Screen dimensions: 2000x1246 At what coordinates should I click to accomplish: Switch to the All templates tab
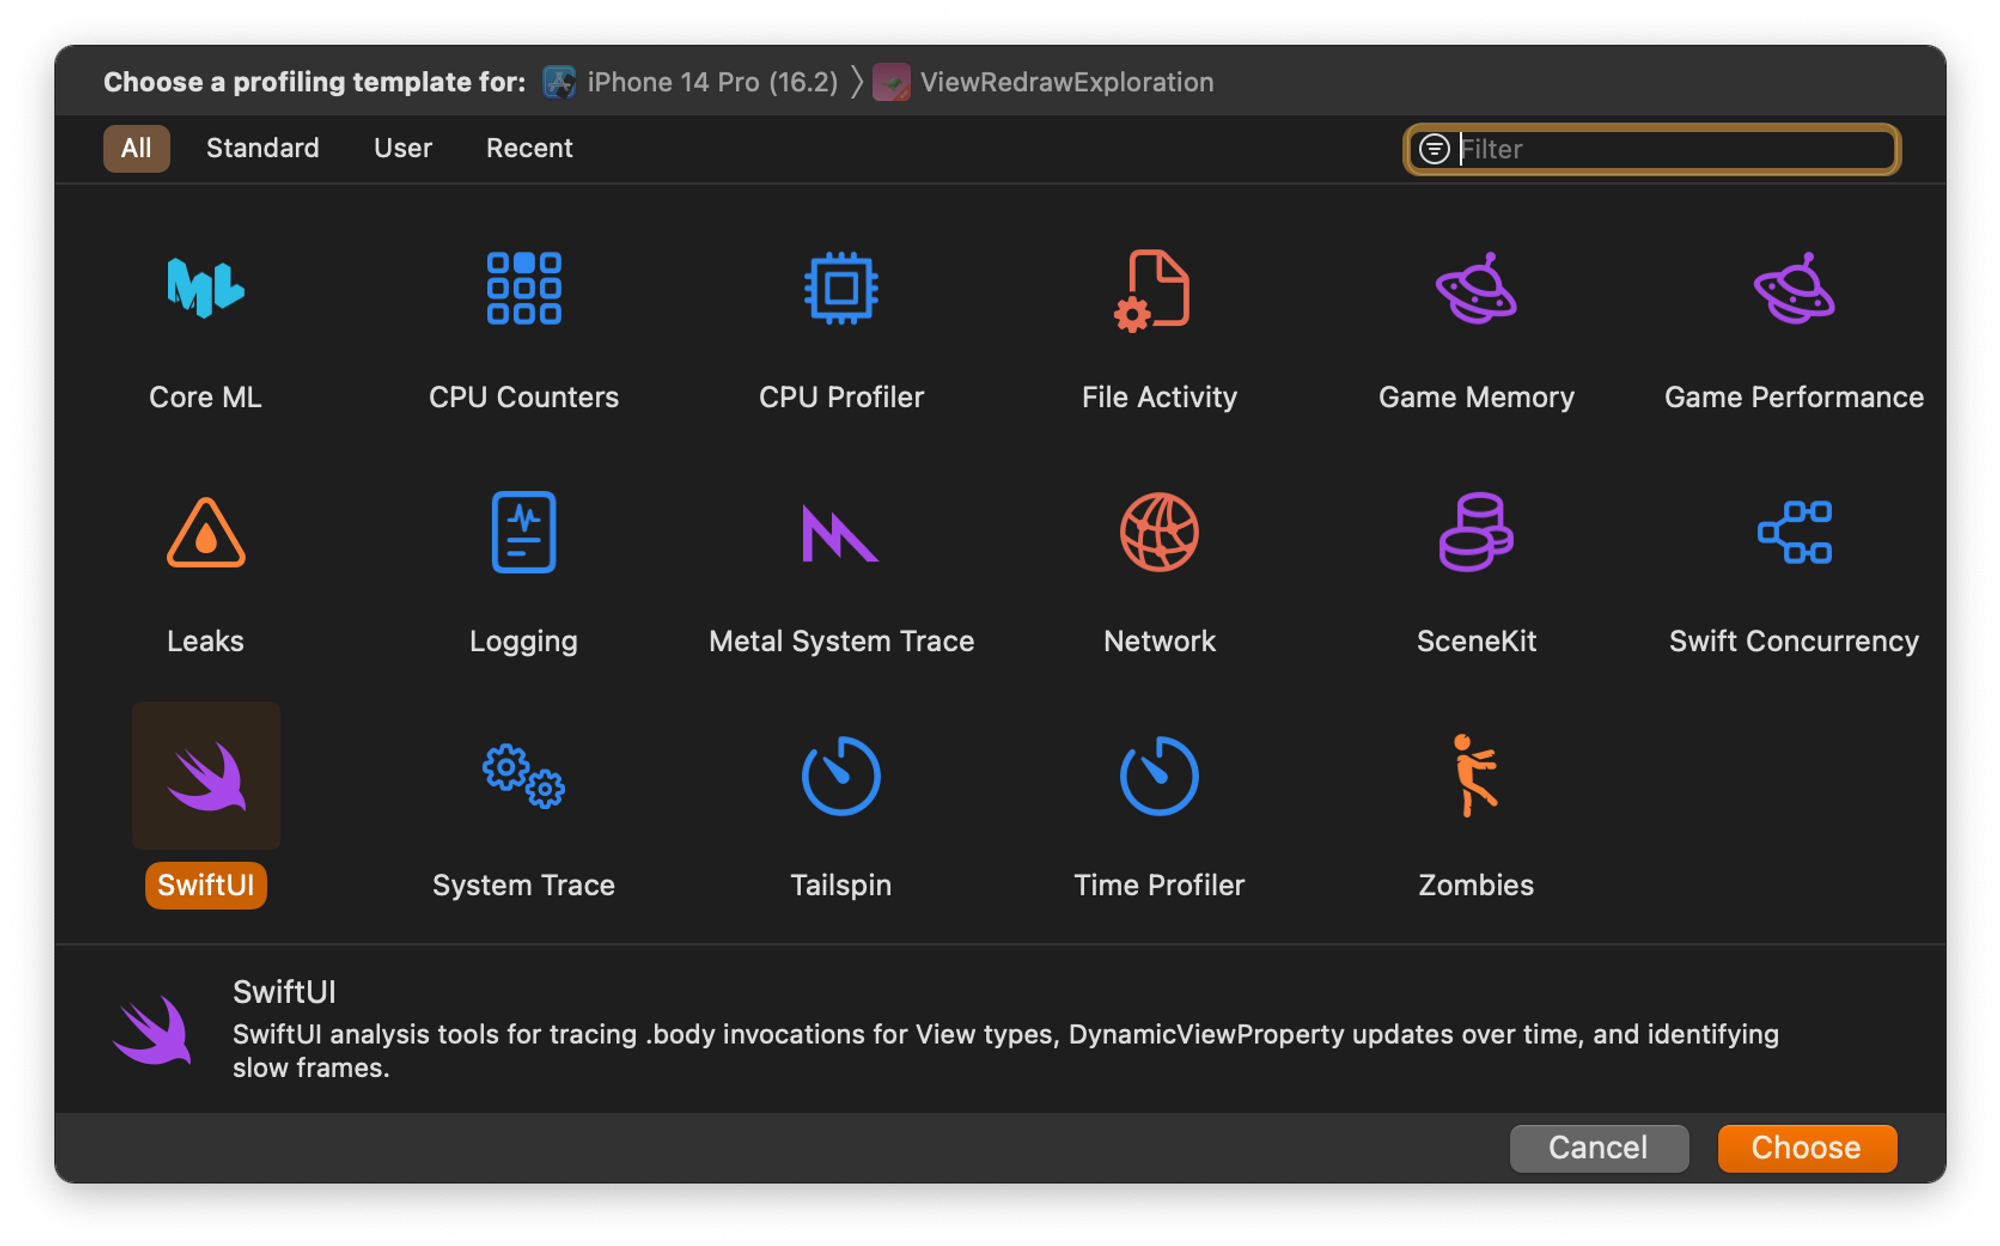click(x=136, y=148)
